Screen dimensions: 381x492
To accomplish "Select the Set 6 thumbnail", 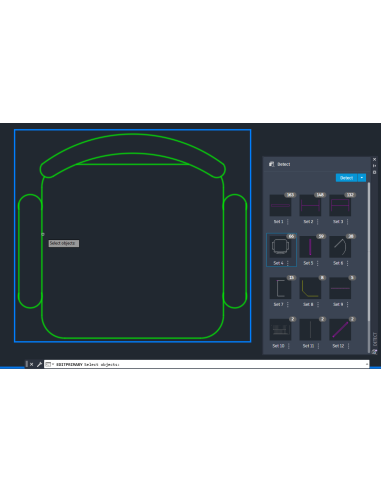I will pyautogui.click(x=340, y=247).
